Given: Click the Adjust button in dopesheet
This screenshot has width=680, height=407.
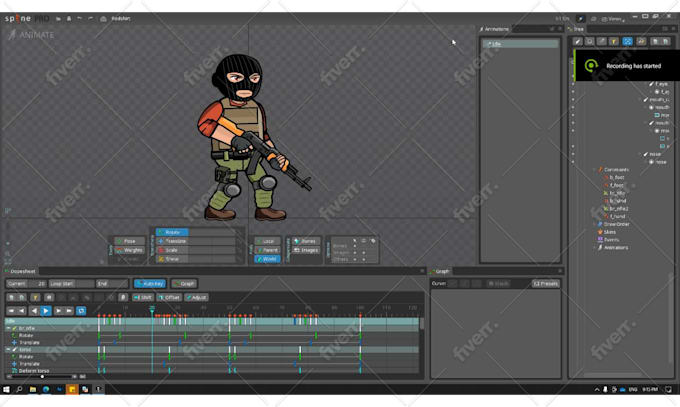Looking at the screenshot, I should point(196,297).
